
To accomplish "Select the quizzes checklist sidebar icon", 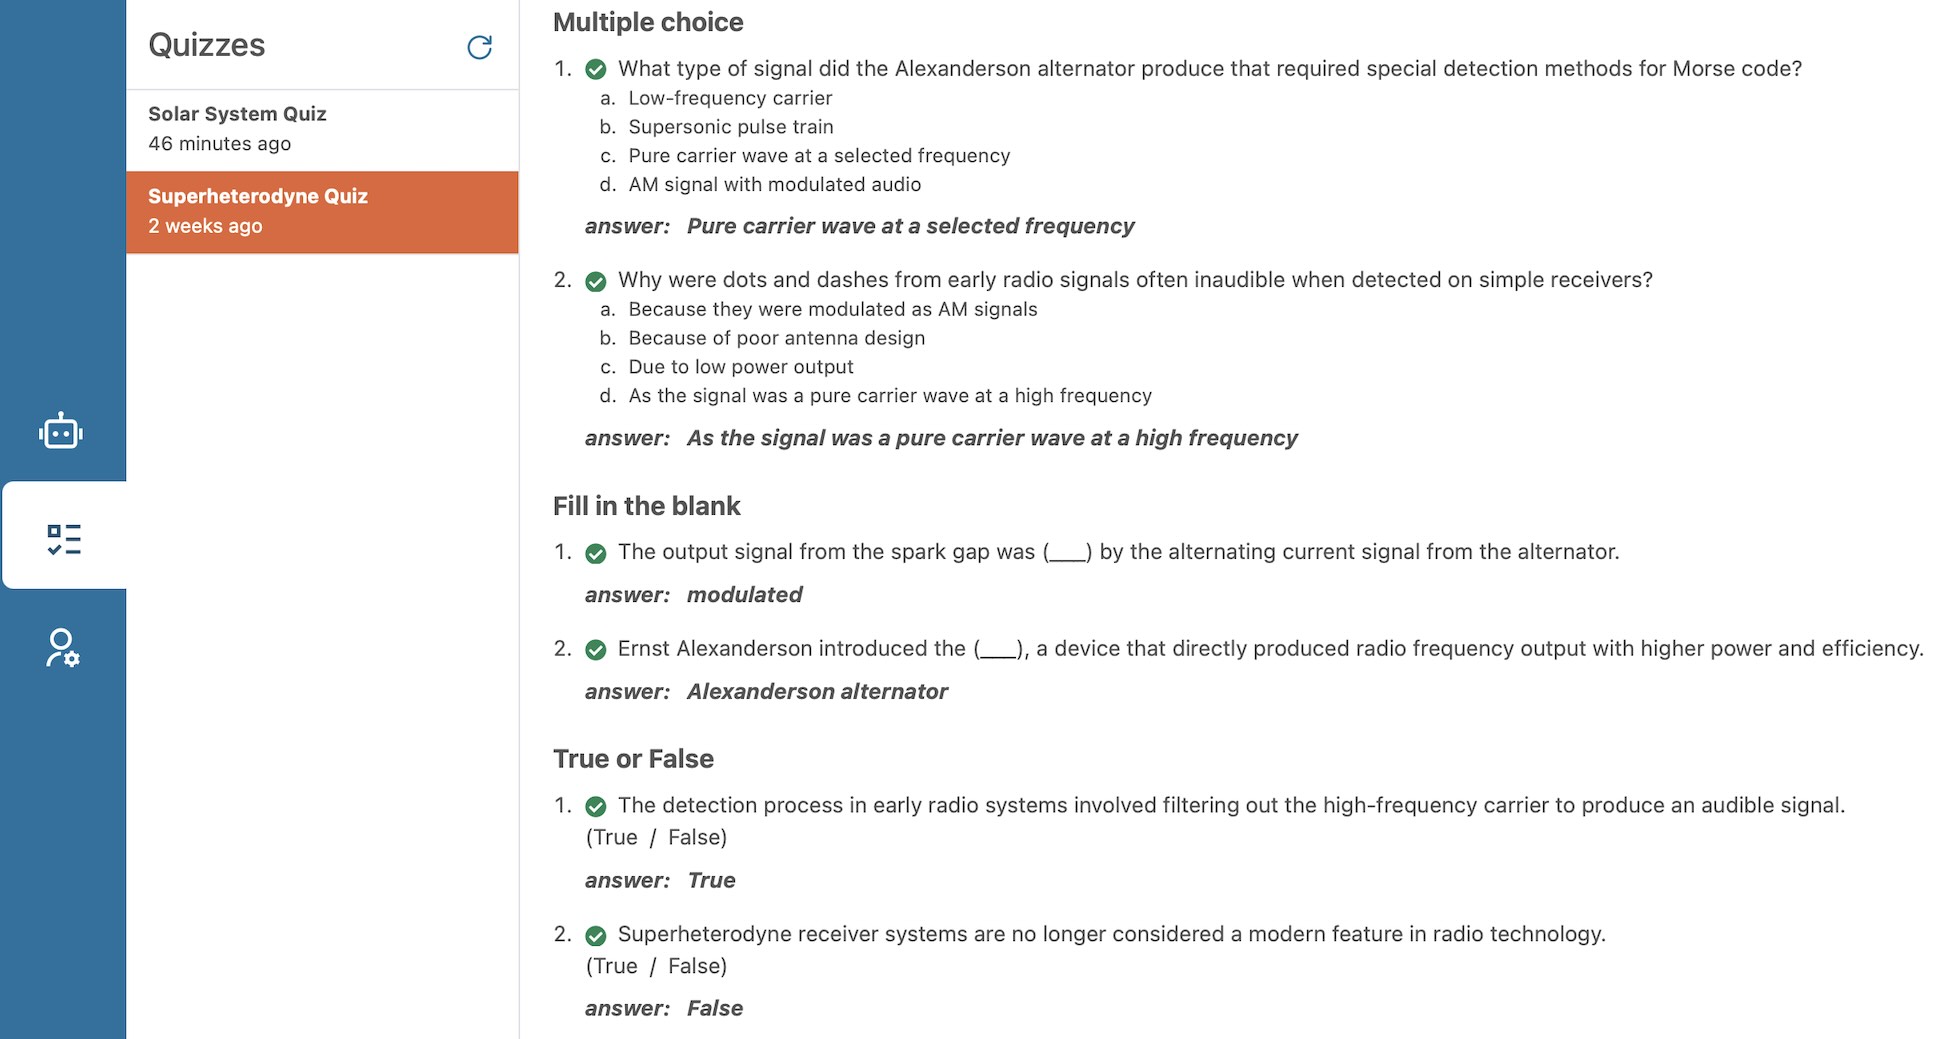I will click(64, 539).
